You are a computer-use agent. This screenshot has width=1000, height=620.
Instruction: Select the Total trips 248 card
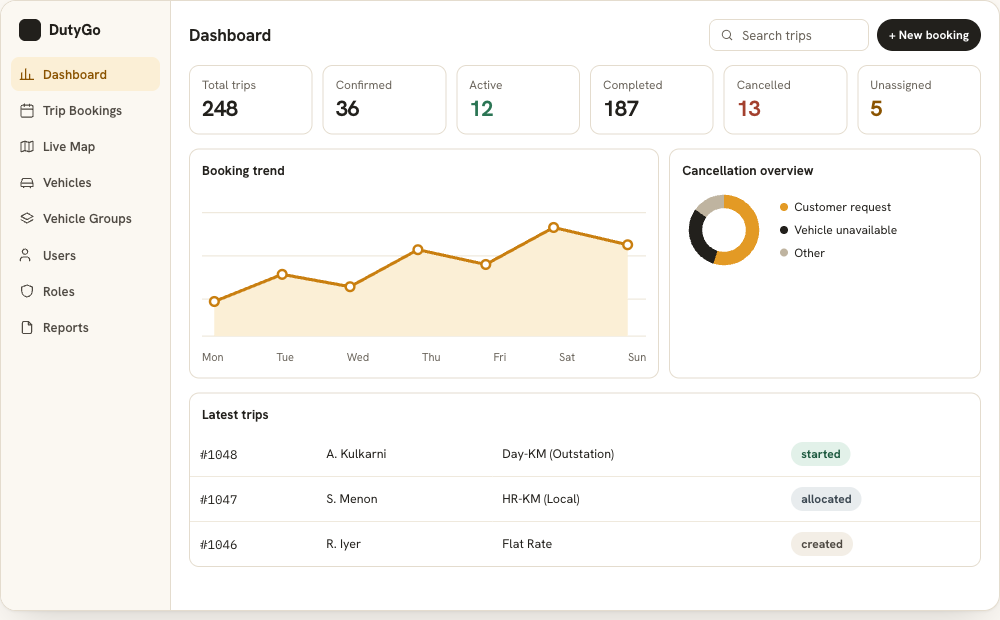[251, 100]
